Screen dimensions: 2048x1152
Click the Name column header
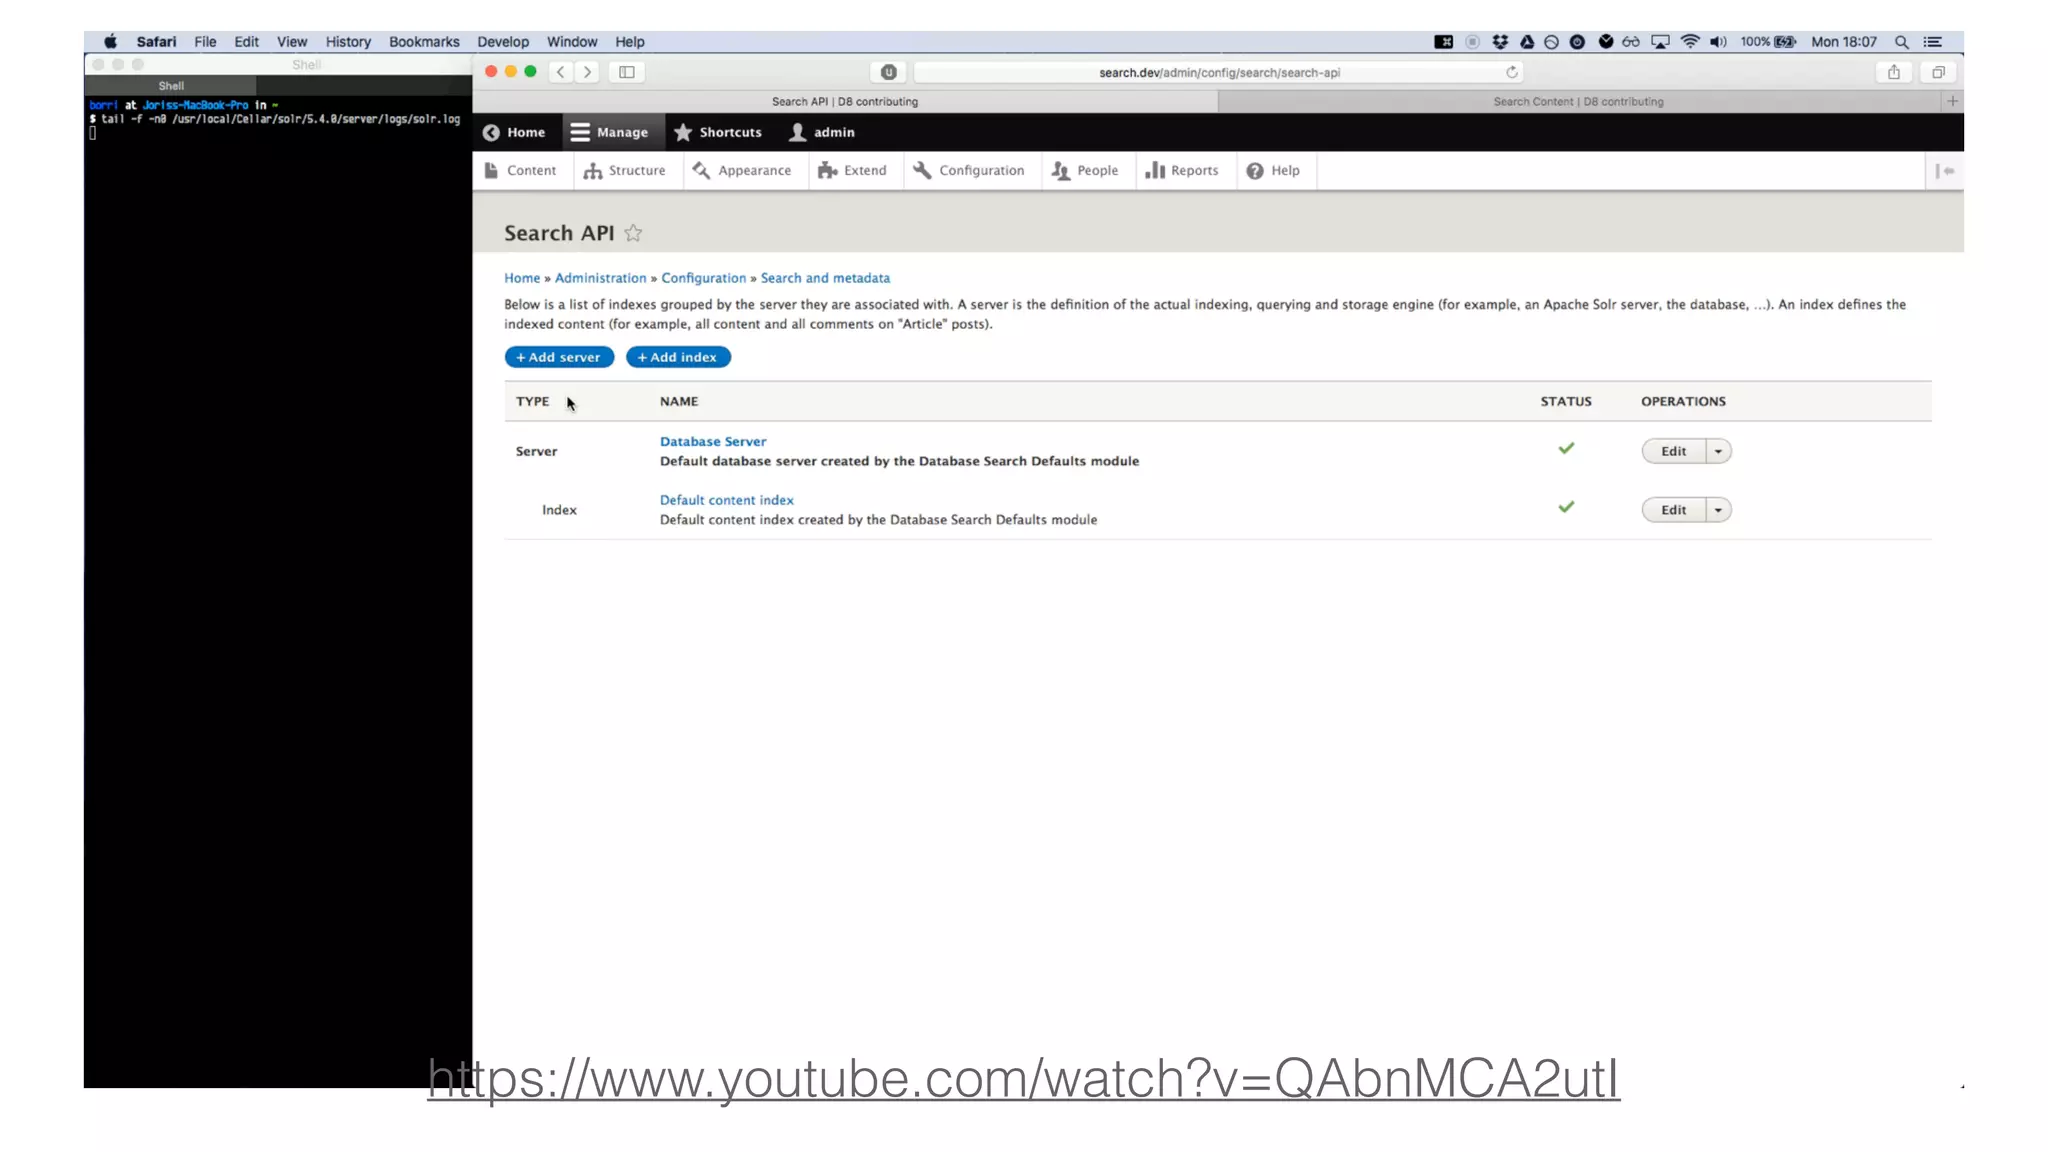[x=679, y=401]
